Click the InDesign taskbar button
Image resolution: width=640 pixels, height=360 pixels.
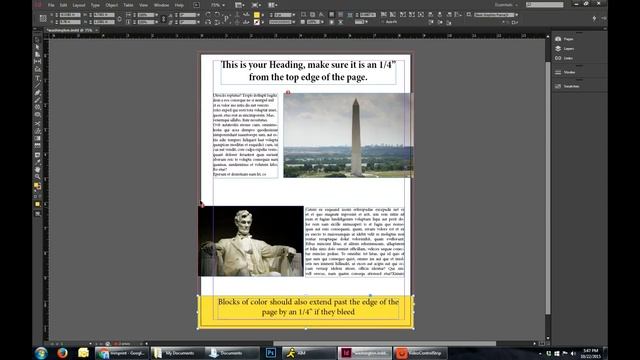coord(364,353)
